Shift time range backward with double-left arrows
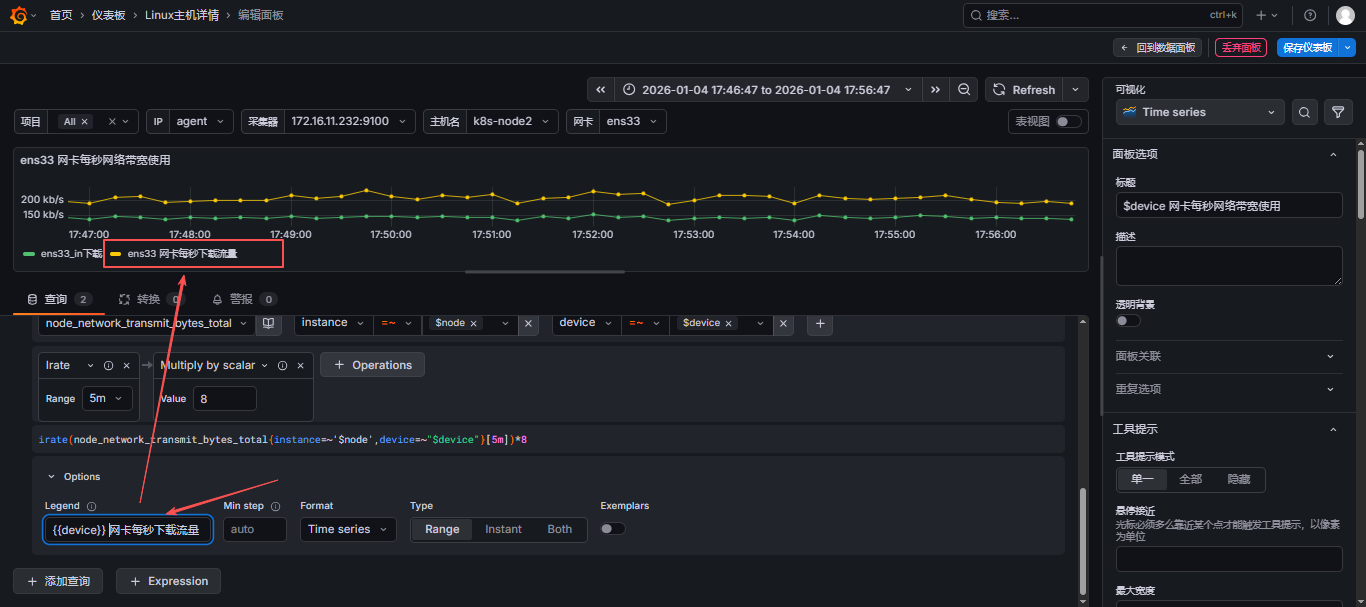The image size is (1366, 607). (x=601, y=90)
